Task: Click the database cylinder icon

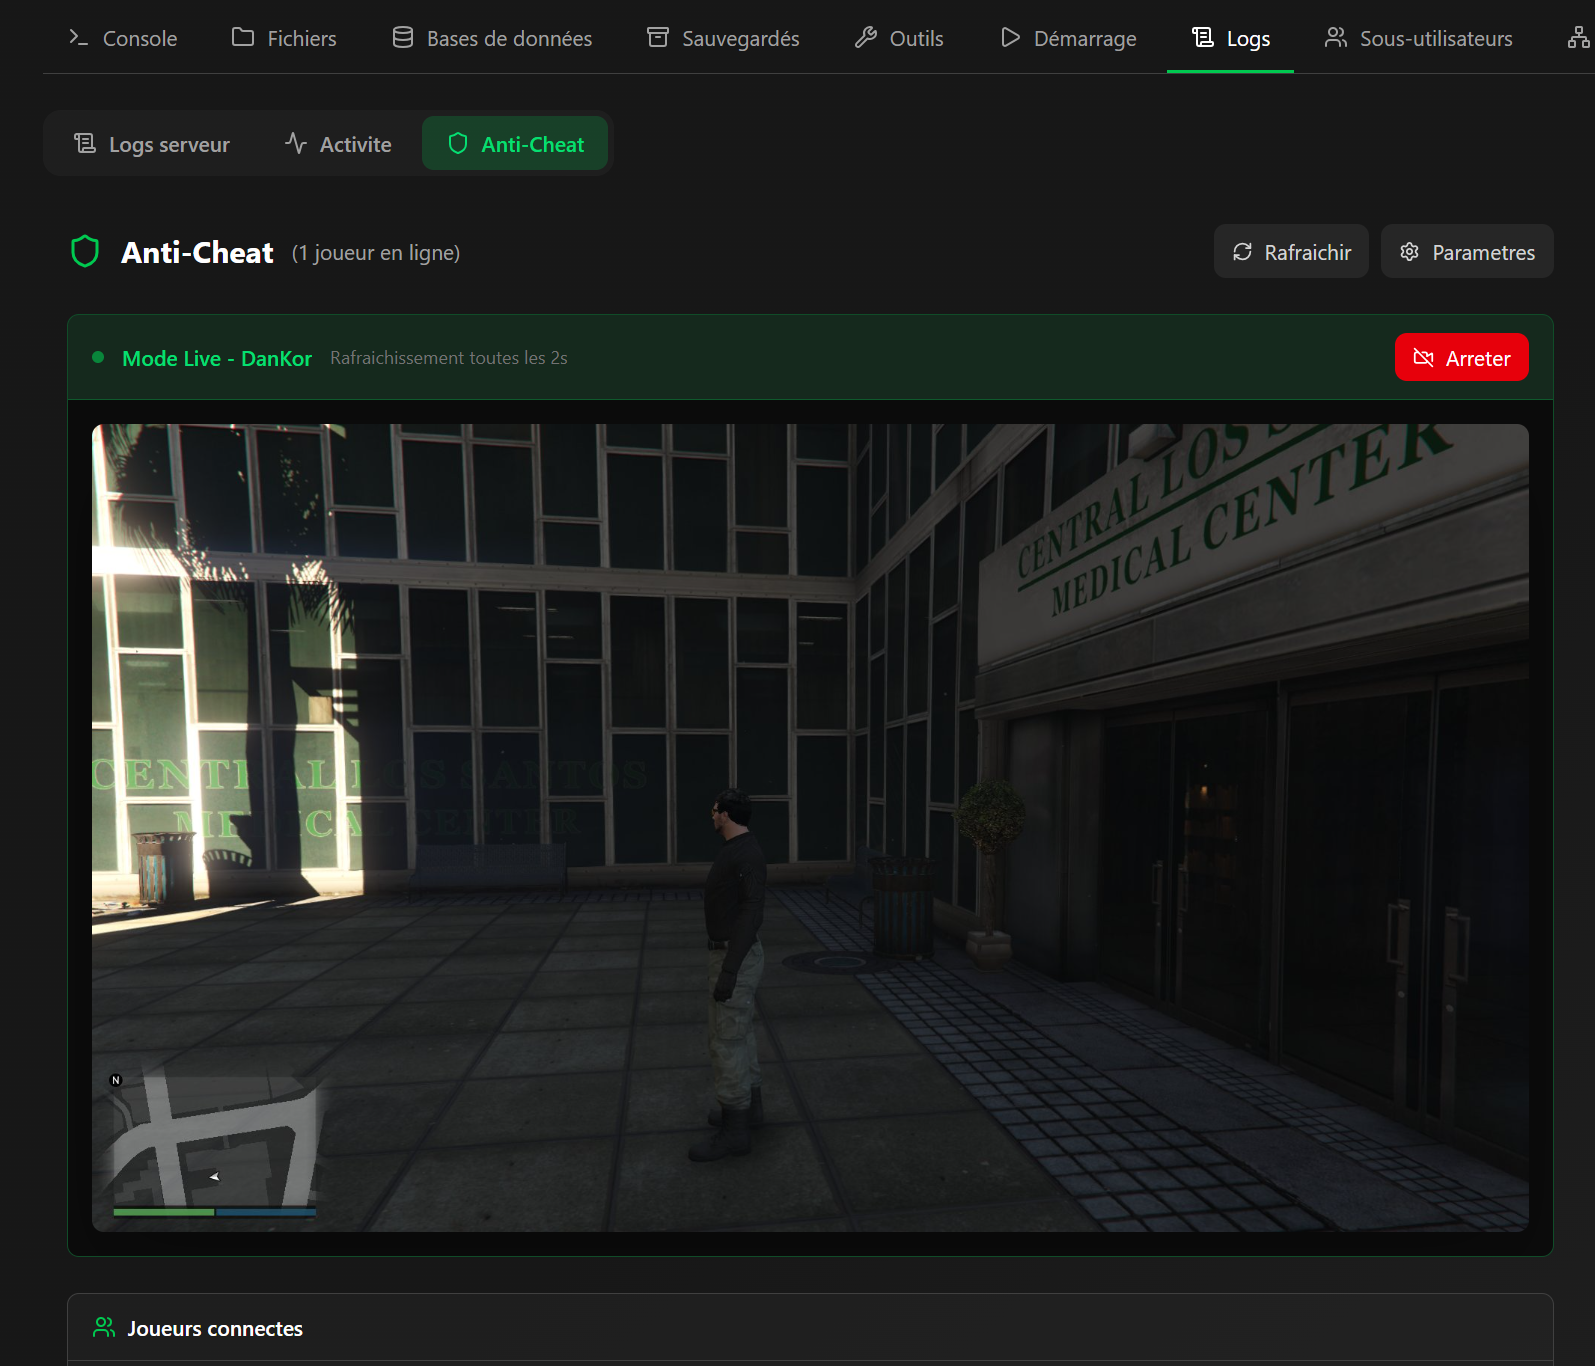Action: point(403,37)
